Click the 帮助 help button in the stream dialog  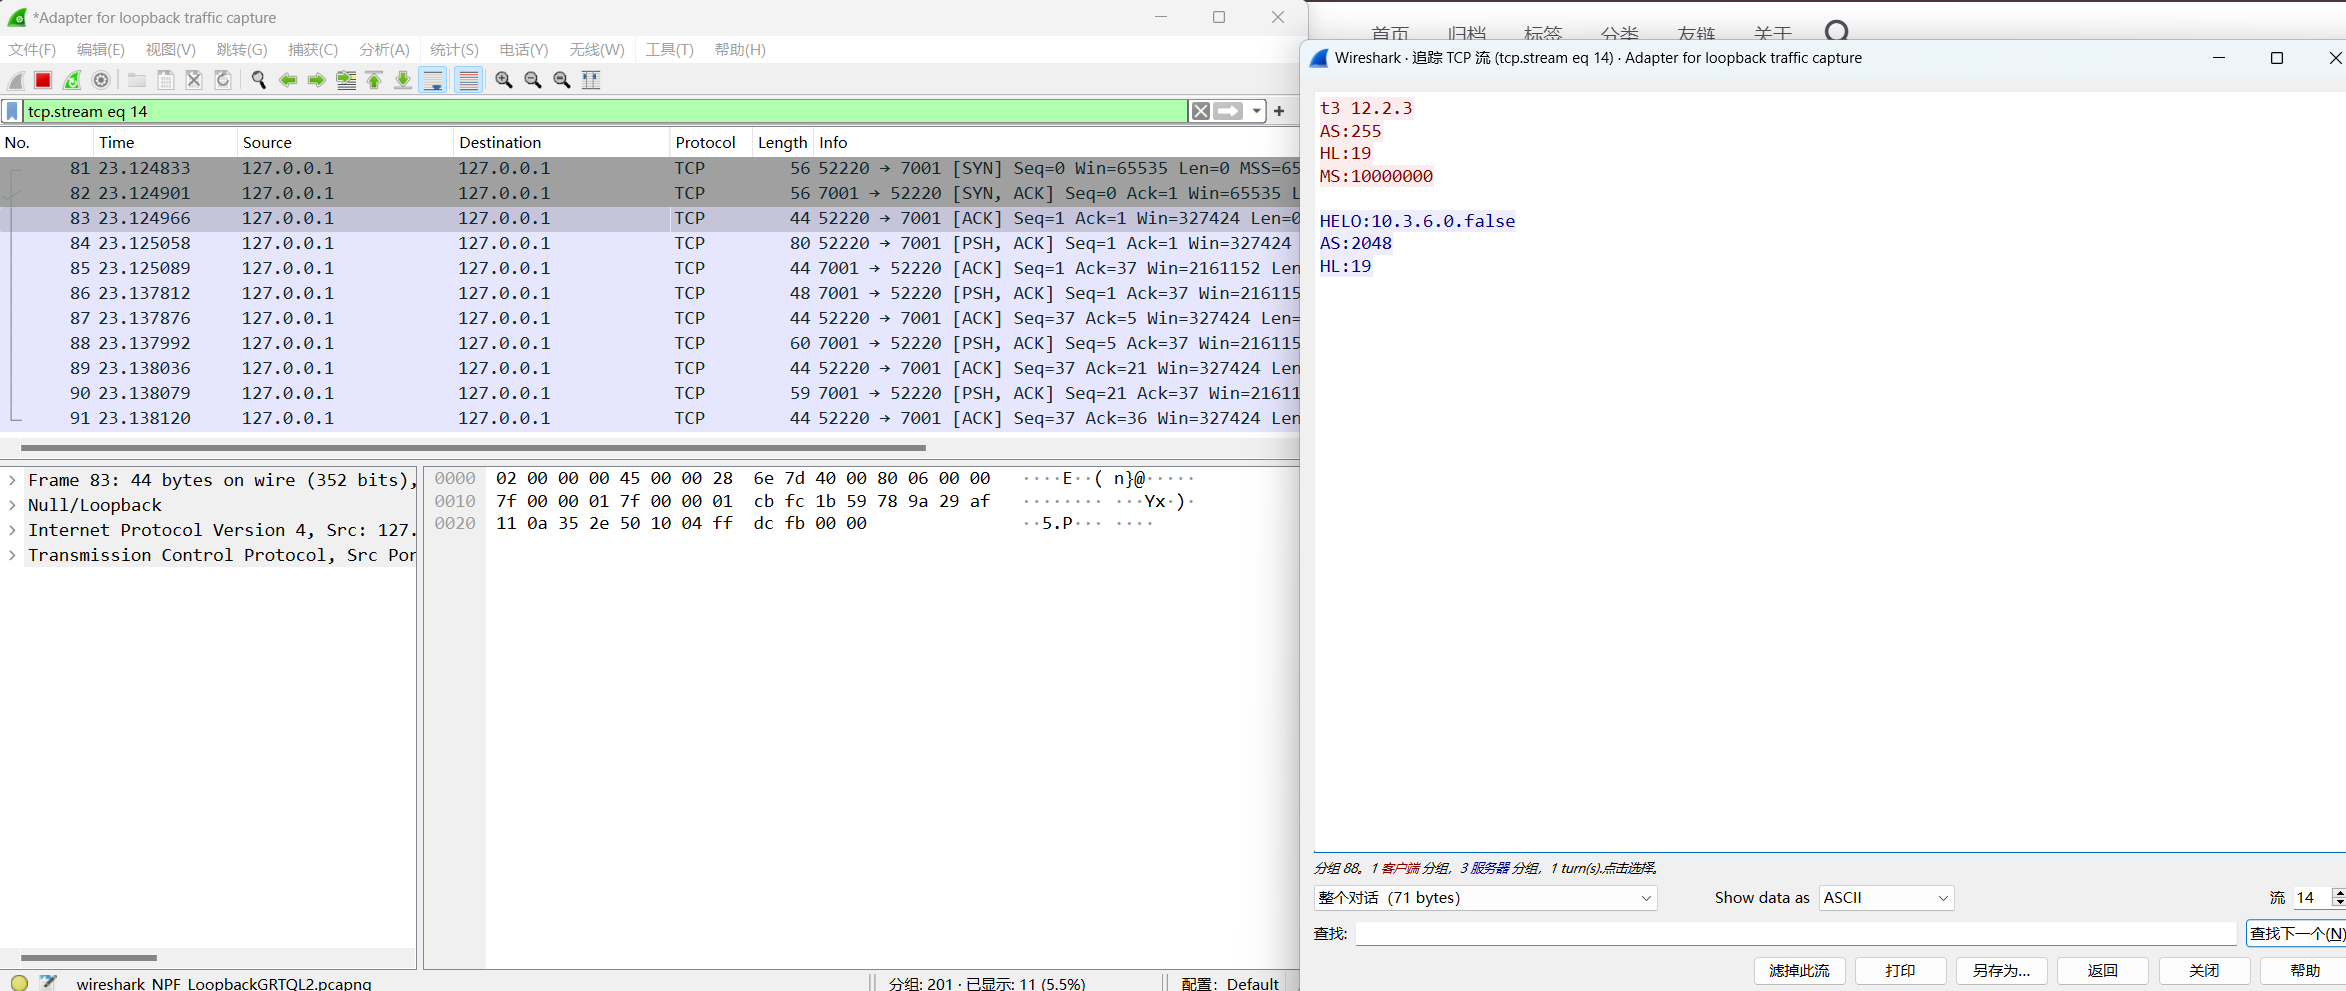click(2305, 971)
